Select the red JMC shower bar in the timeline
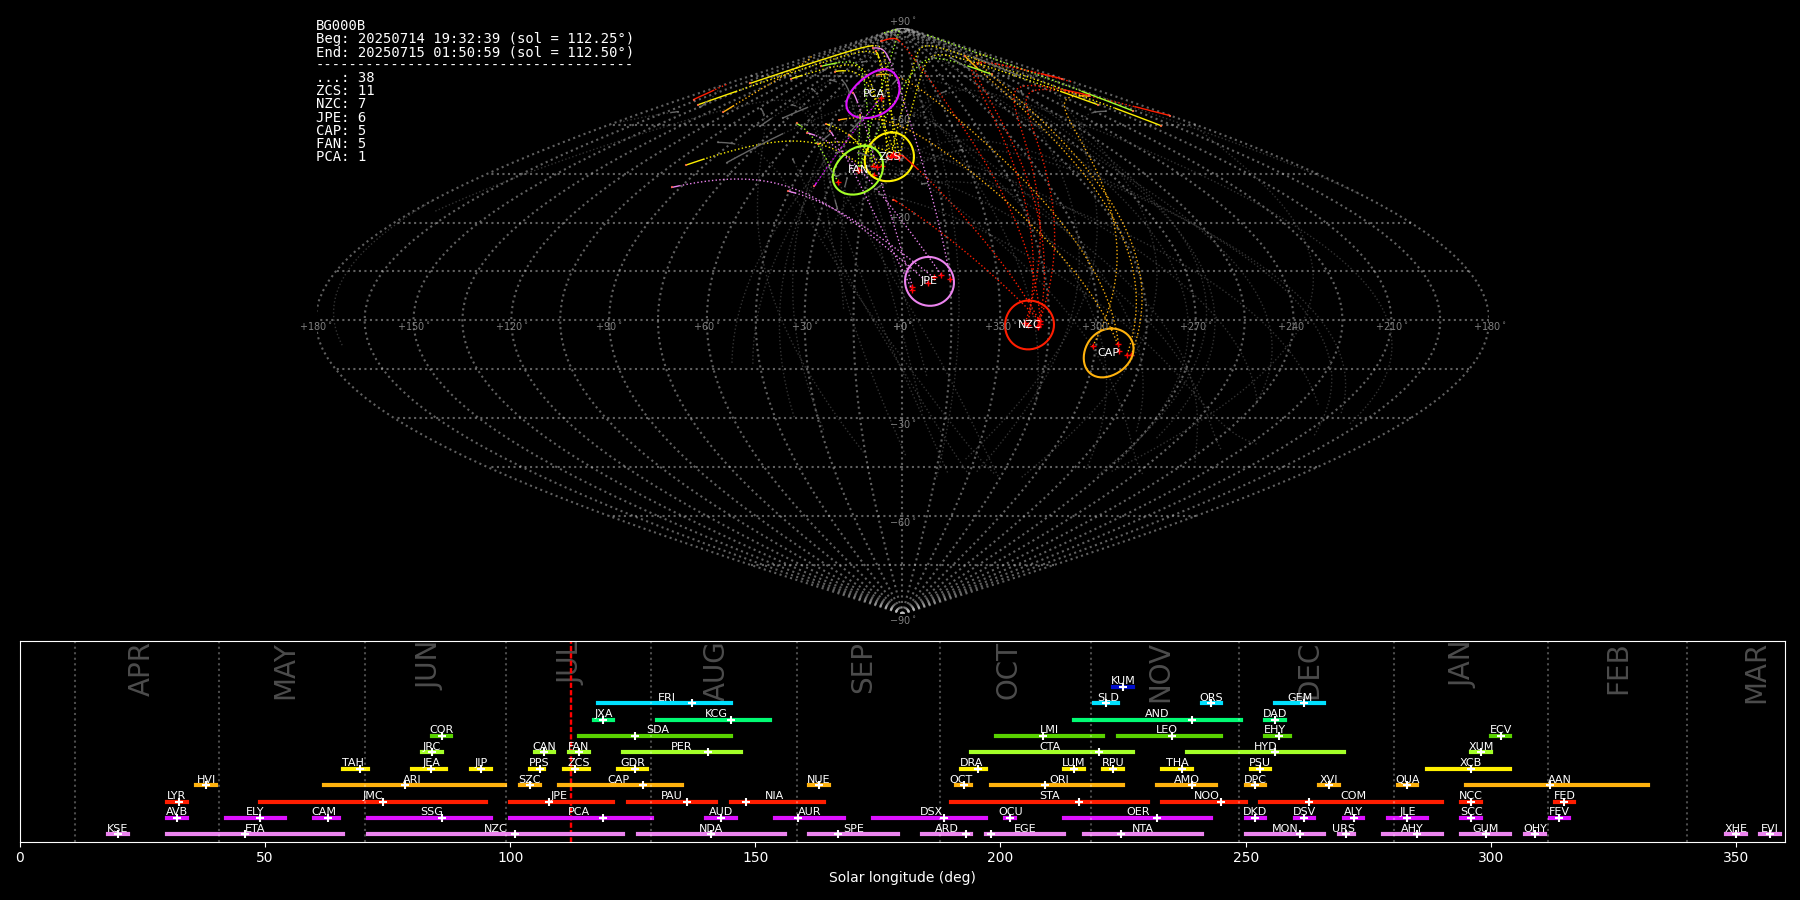 (373, 802)
